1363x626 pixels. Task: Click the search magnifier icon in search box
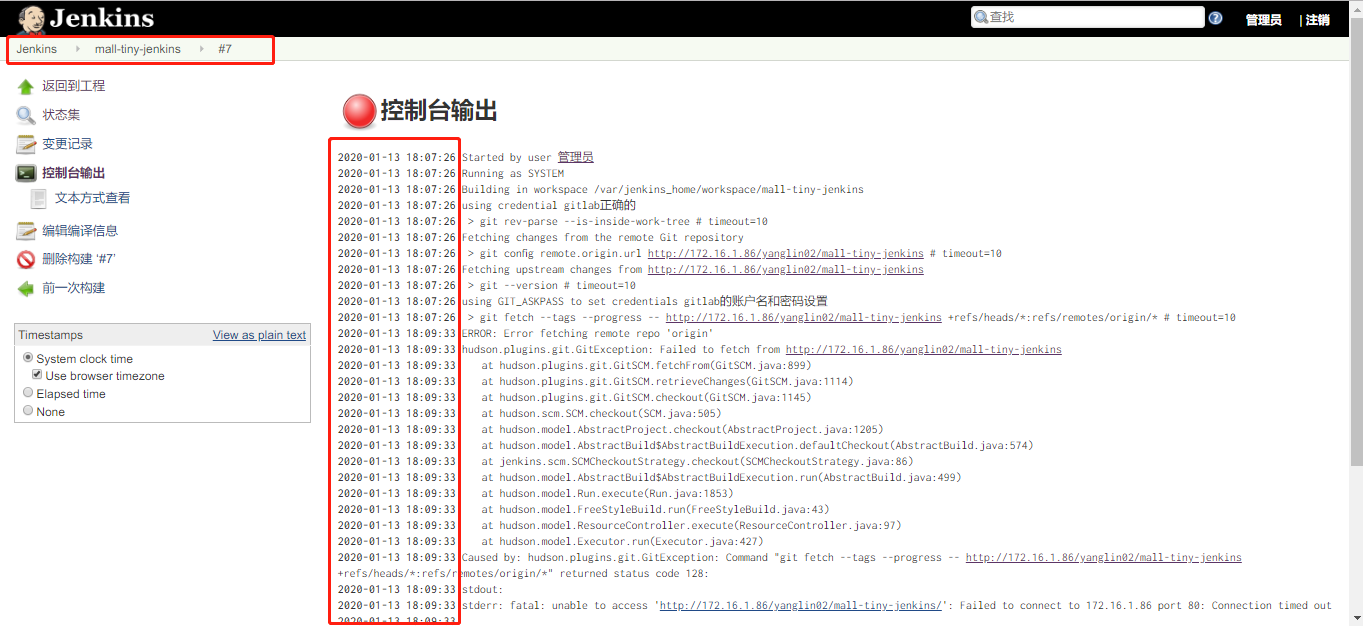pos(981,17)
